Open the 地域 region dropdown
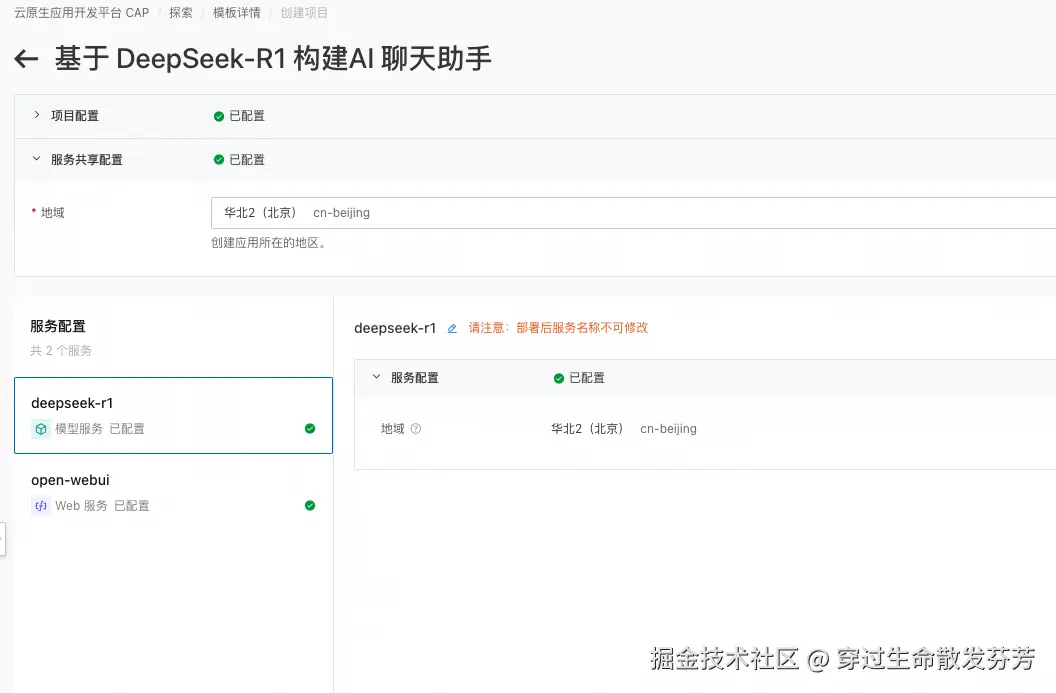1056x693 pixels. [632, 213]
